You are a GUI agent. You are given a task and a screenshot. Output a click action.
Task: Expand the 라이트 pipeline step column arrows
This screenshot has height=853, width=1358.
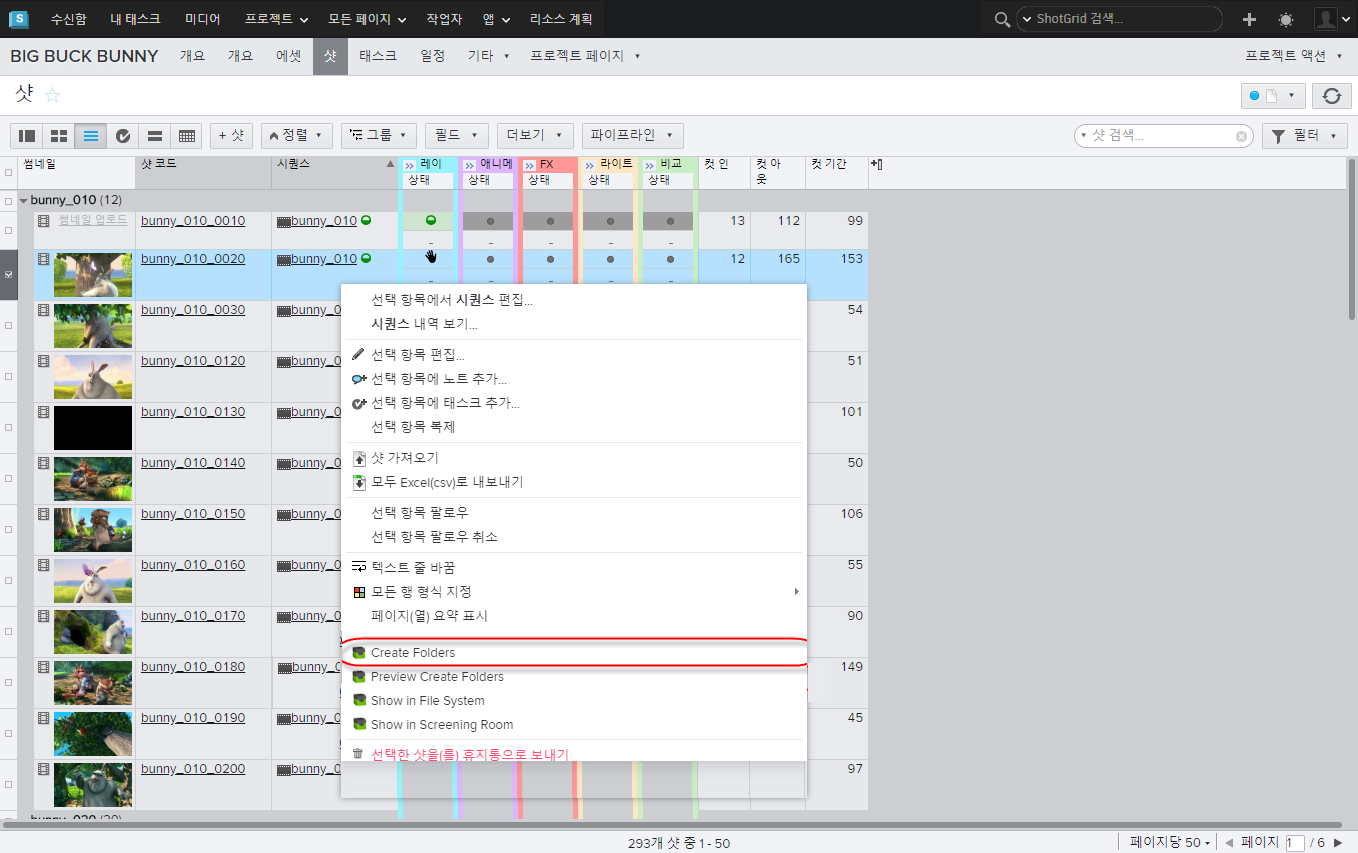point(590,165)
